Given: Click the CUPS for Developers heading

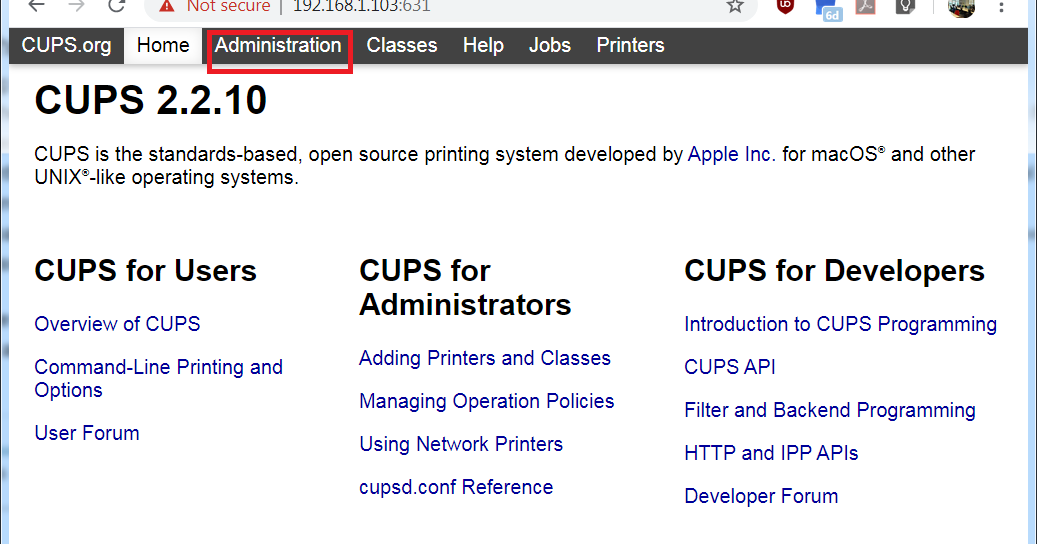Looking at the screenshot, I should 835,271.
